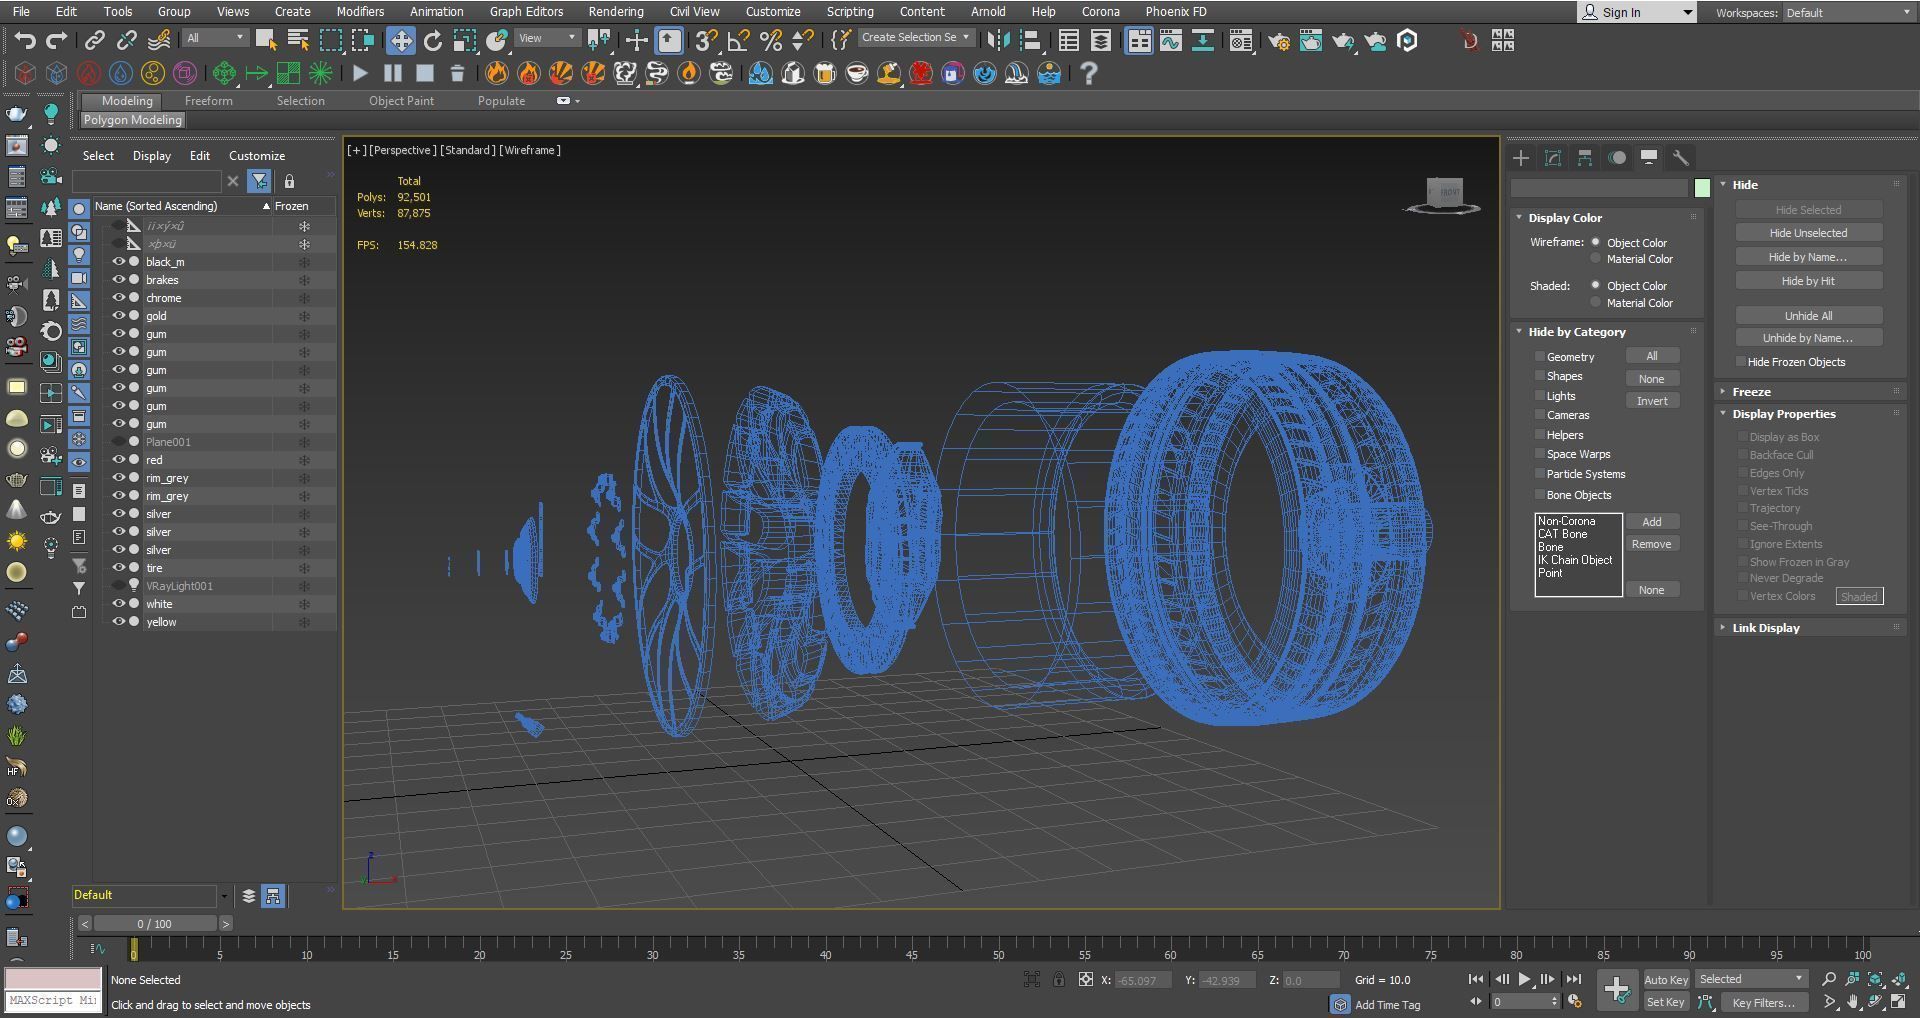Click the Pan View hand icon
This screenshot has width=1920, height=1018.
1852,1002
